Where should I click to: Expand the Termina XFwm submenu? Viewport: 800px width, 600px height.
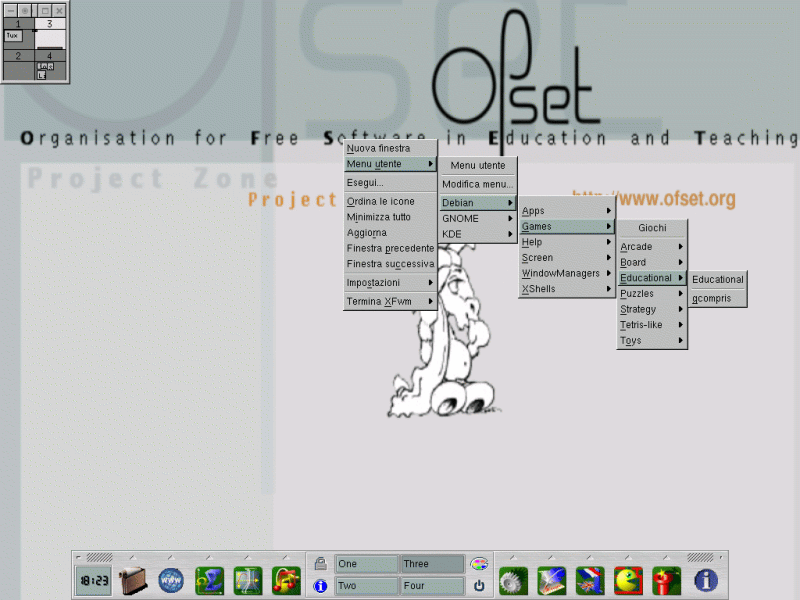(x=390, y=302)
